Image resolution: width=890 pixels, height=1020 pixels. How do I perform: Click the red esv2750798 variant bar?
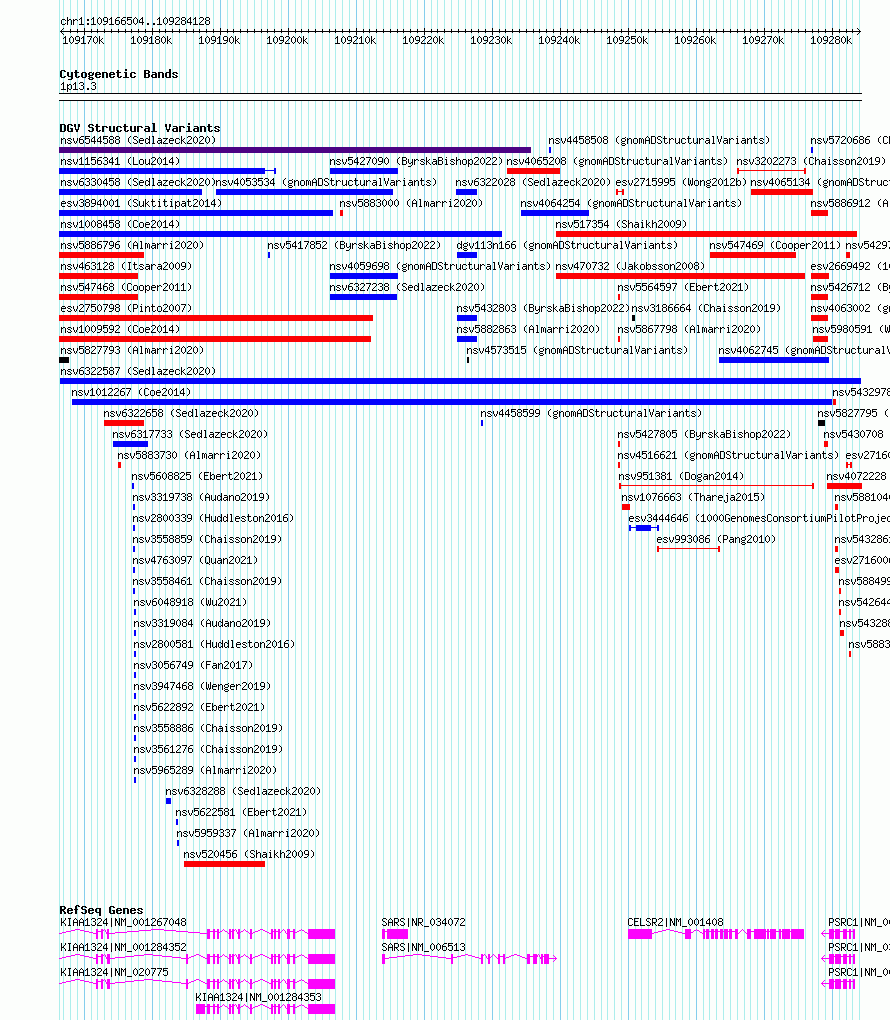(216, 318)
